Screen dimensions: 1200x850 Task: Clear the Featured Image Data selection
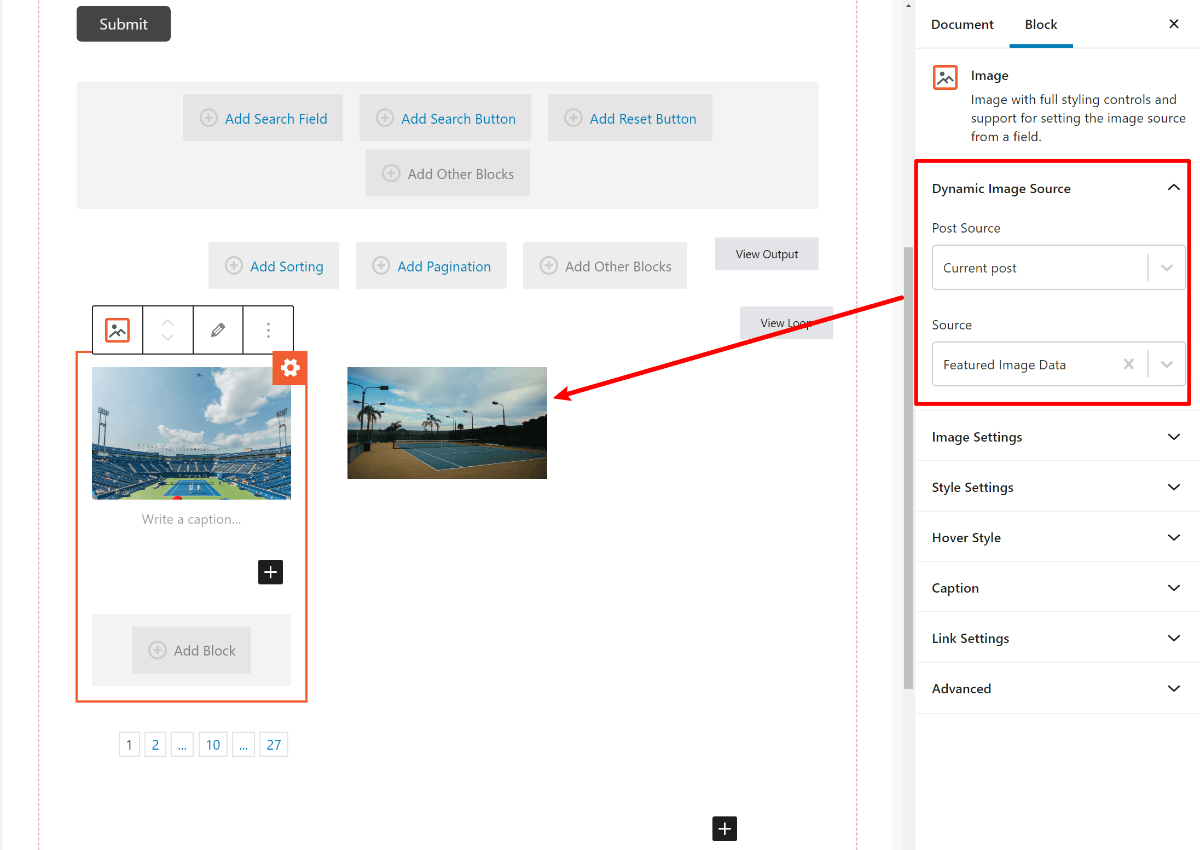pyautogui.click(x=1128, y=365)
